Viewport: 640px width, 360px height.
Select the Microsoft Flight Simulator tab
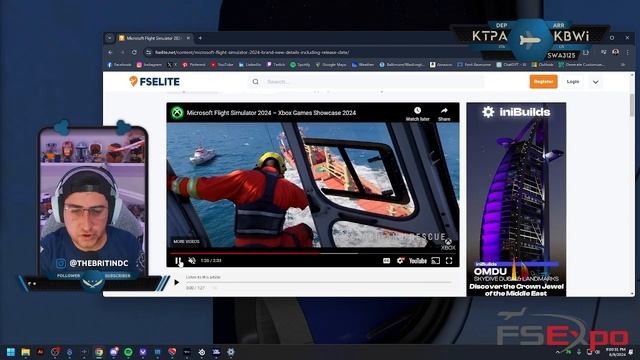point(153,38)
